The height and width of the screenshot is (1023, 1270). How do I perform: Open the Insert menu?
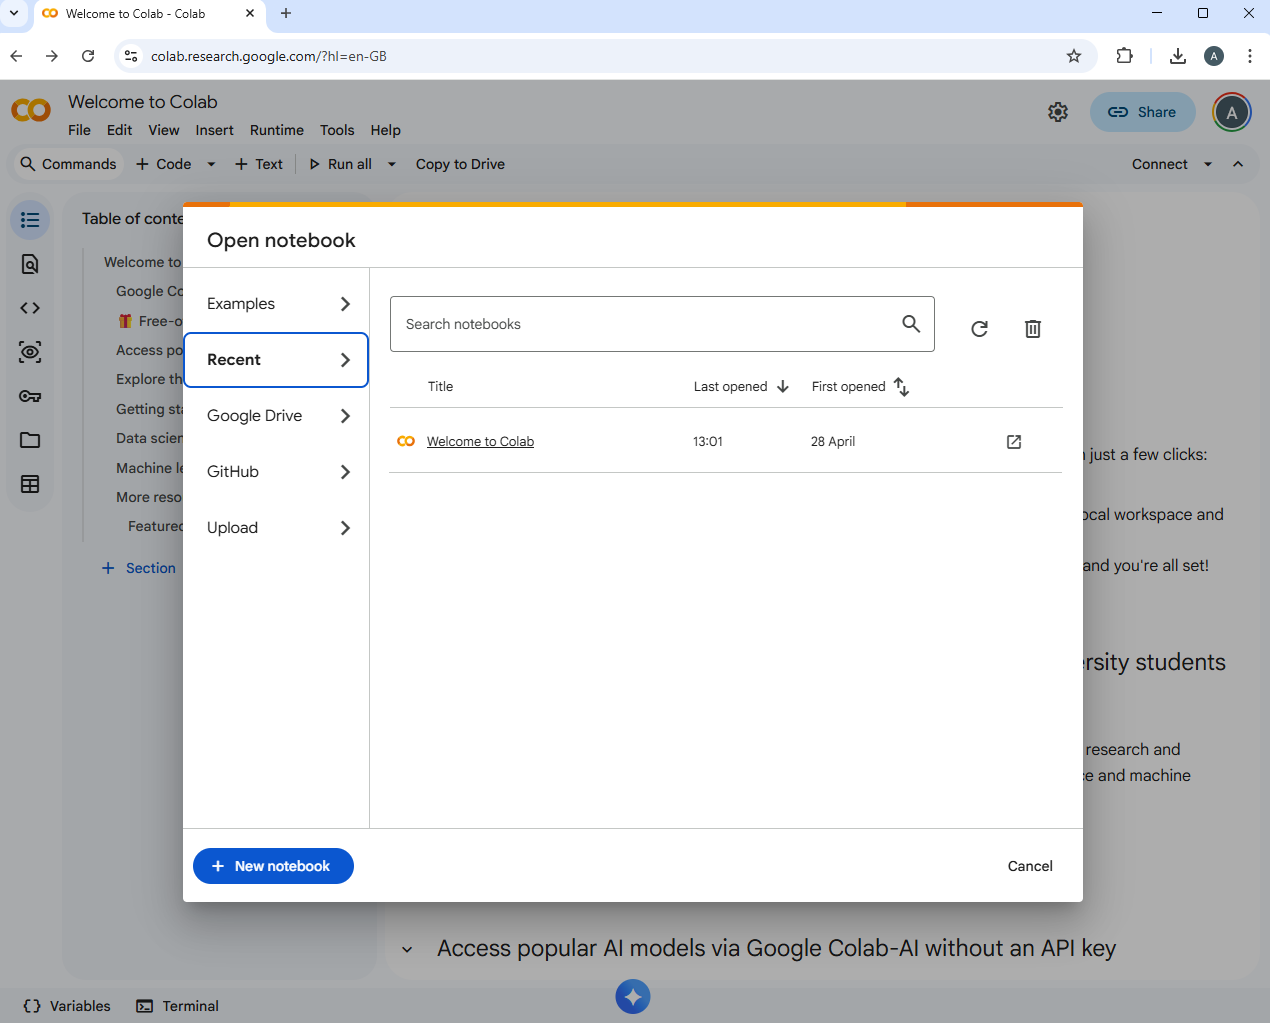click(214, 130)
